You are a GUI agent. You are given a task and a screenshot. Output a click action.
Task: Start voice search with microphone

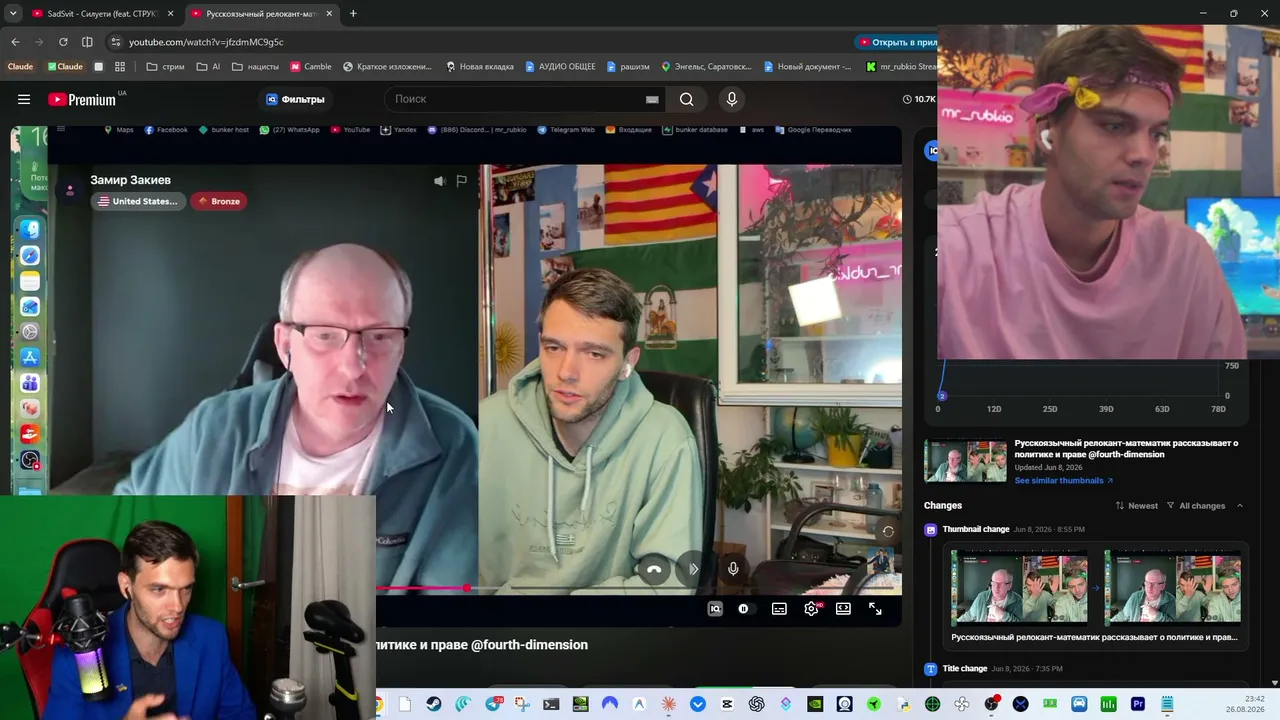[732, 99]
